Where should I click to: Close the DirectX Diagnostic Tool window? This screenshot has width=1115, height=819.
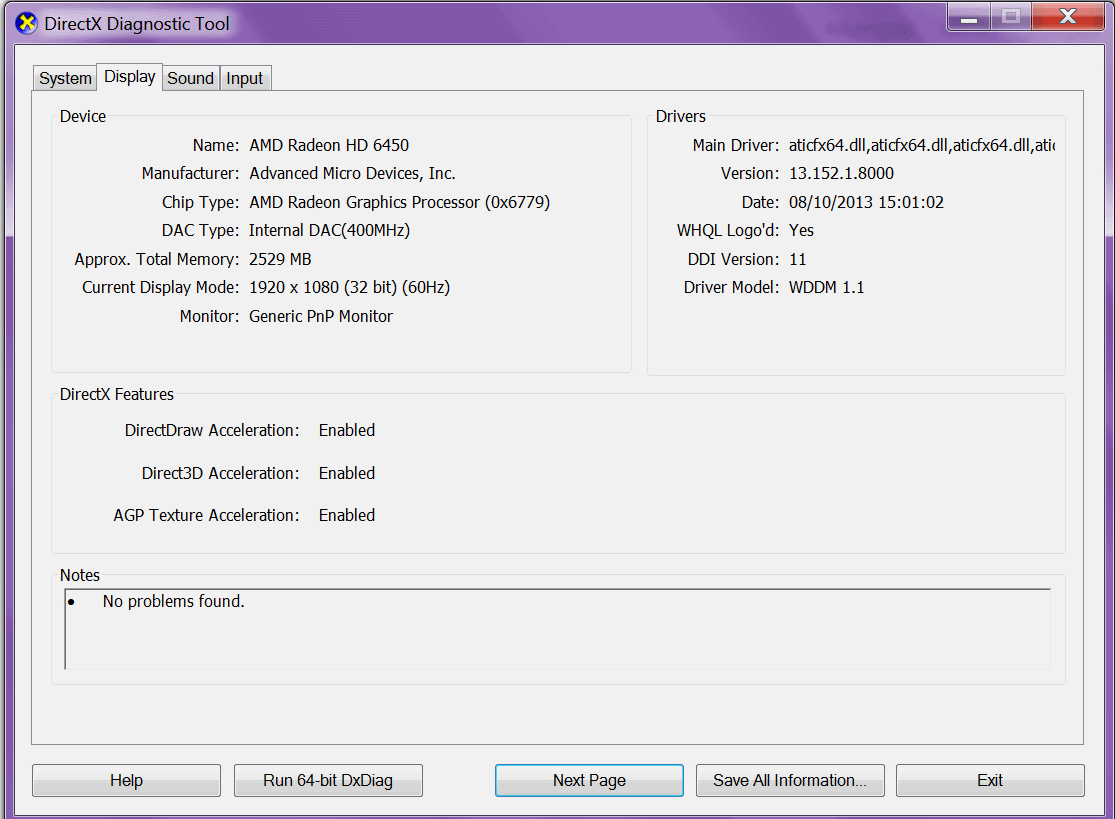click(x=1067, y=17)
